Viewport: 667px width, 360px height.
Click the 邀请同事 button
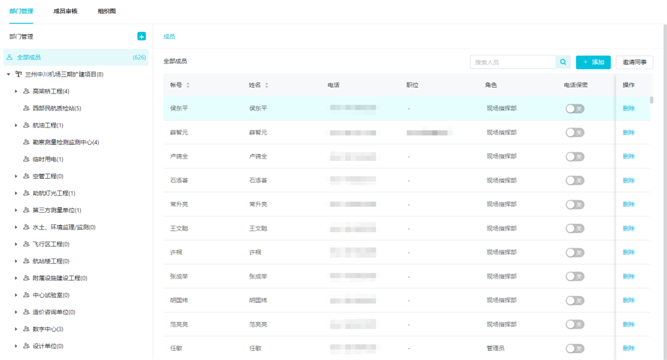(x=635, y=62)
